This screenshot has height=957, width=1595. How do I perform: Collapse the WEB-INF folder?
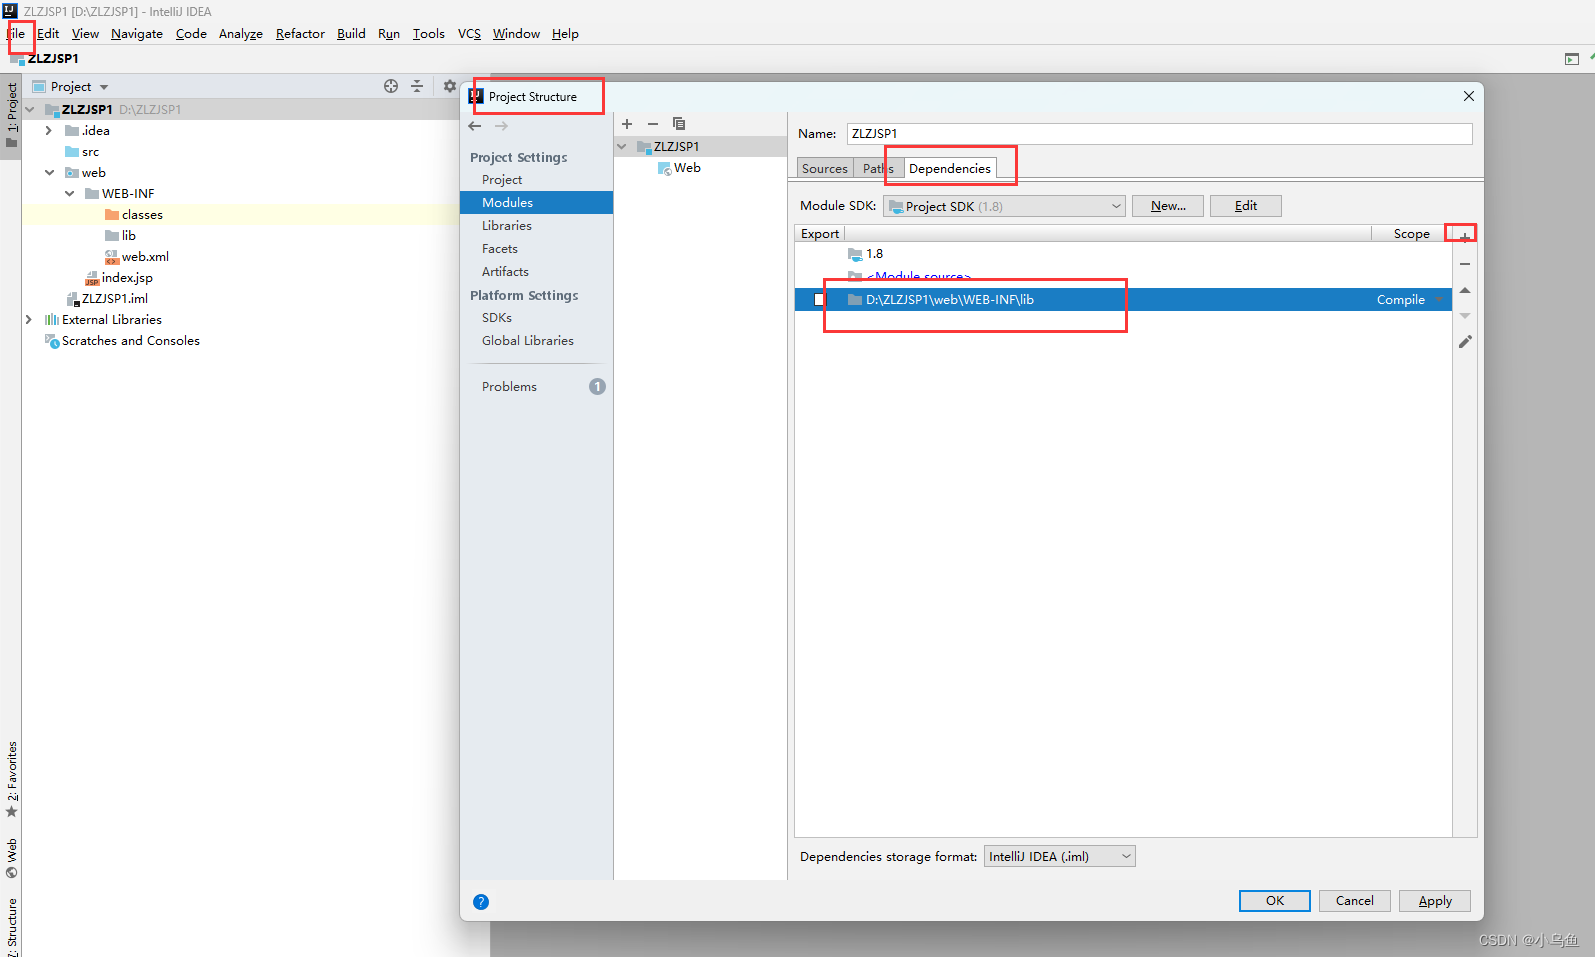(69, 194)
